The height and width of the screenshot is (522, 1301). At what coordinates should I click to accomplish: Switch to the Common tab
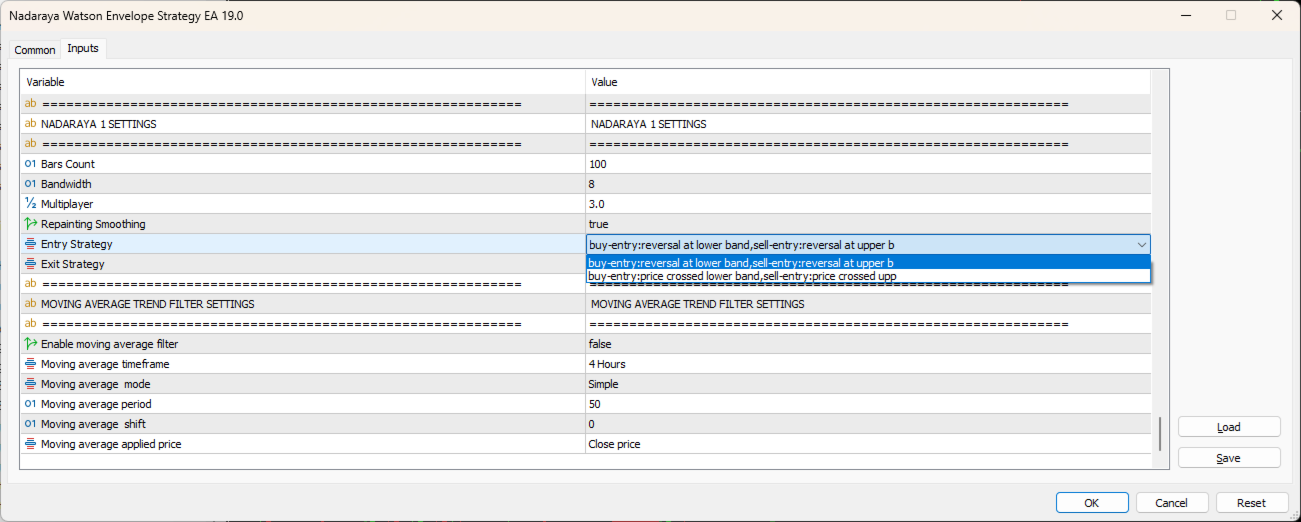pos(35,50)
